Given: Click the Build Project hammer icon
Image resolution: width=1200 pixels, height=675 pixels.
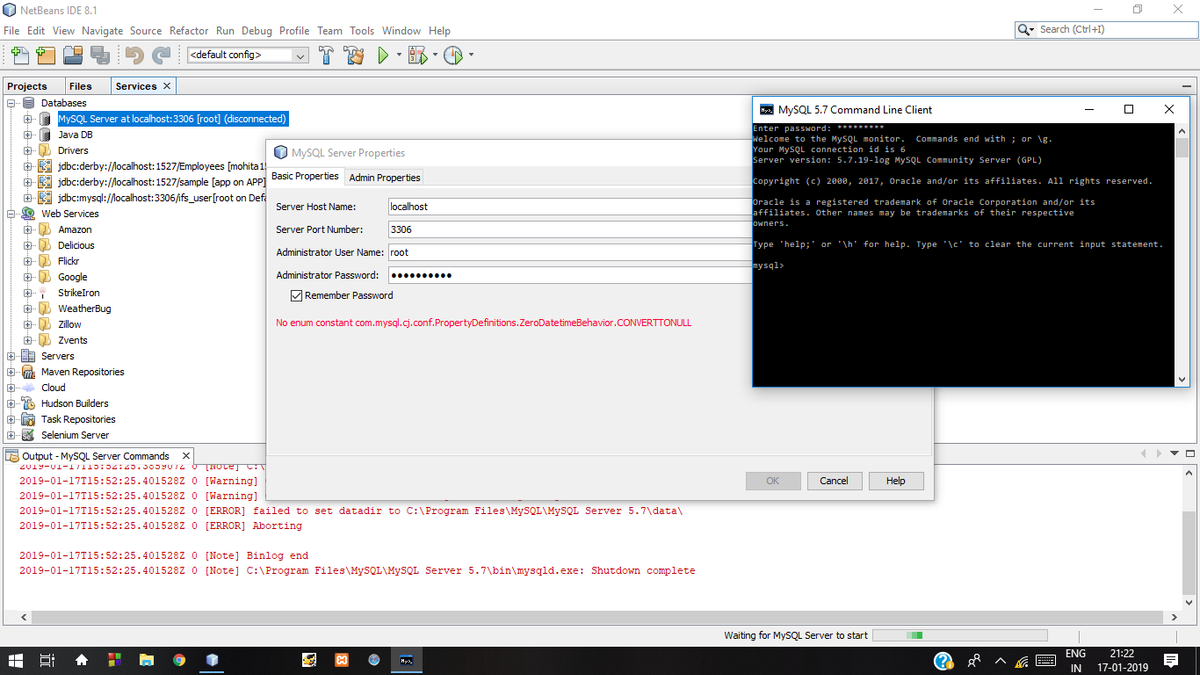Looking at the screenshot, I should click(327, 54).
